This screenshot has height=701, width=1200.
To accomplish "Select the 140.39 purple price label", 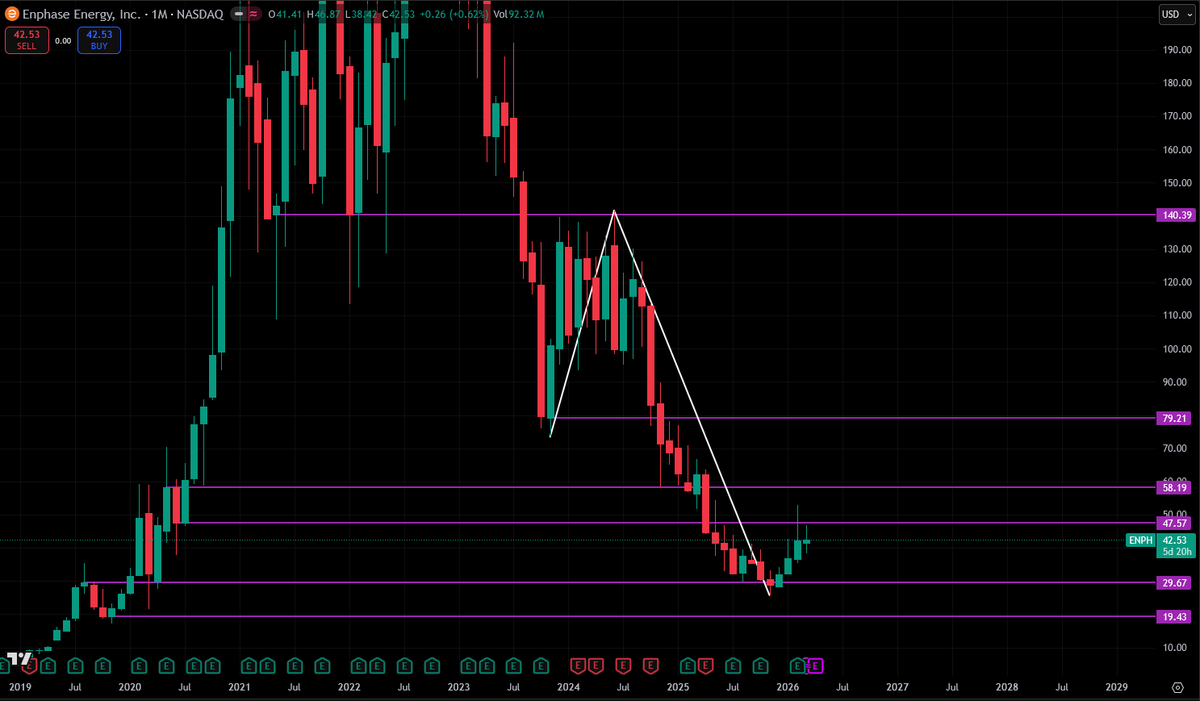I will 1175,215.
